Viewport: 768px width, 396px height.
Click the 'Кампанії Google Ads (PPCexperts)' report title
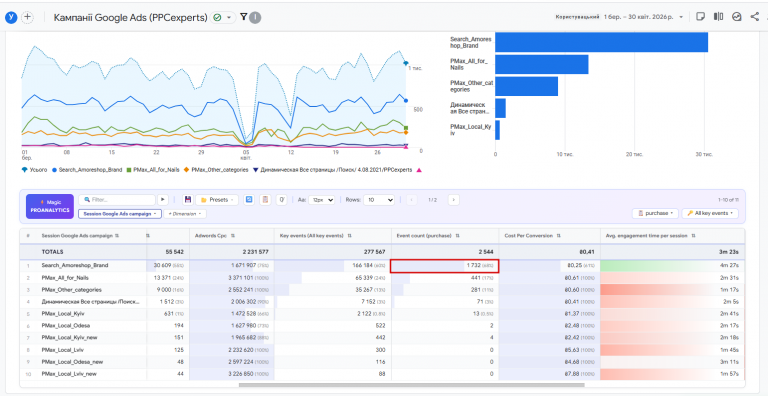[x=130, y=18]
